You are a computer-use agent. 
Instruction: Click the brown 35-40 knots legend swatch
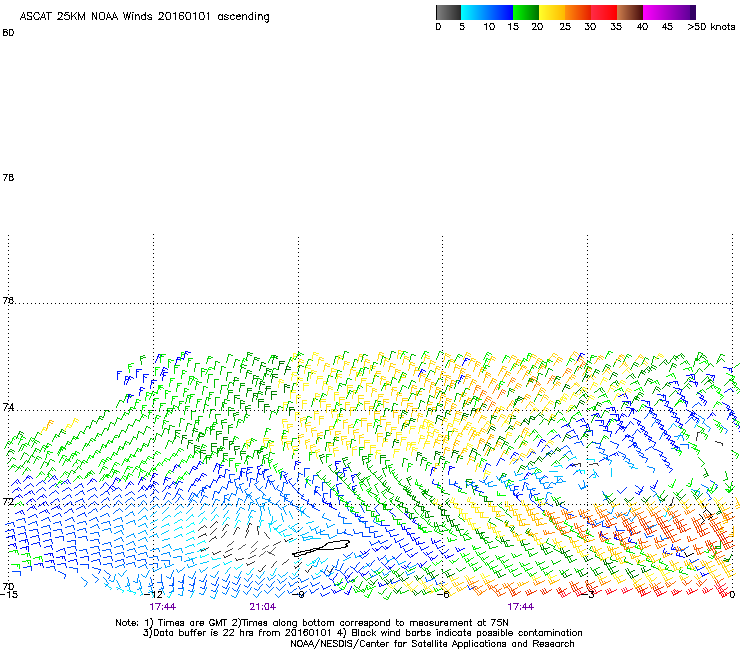tap(630, 12)
